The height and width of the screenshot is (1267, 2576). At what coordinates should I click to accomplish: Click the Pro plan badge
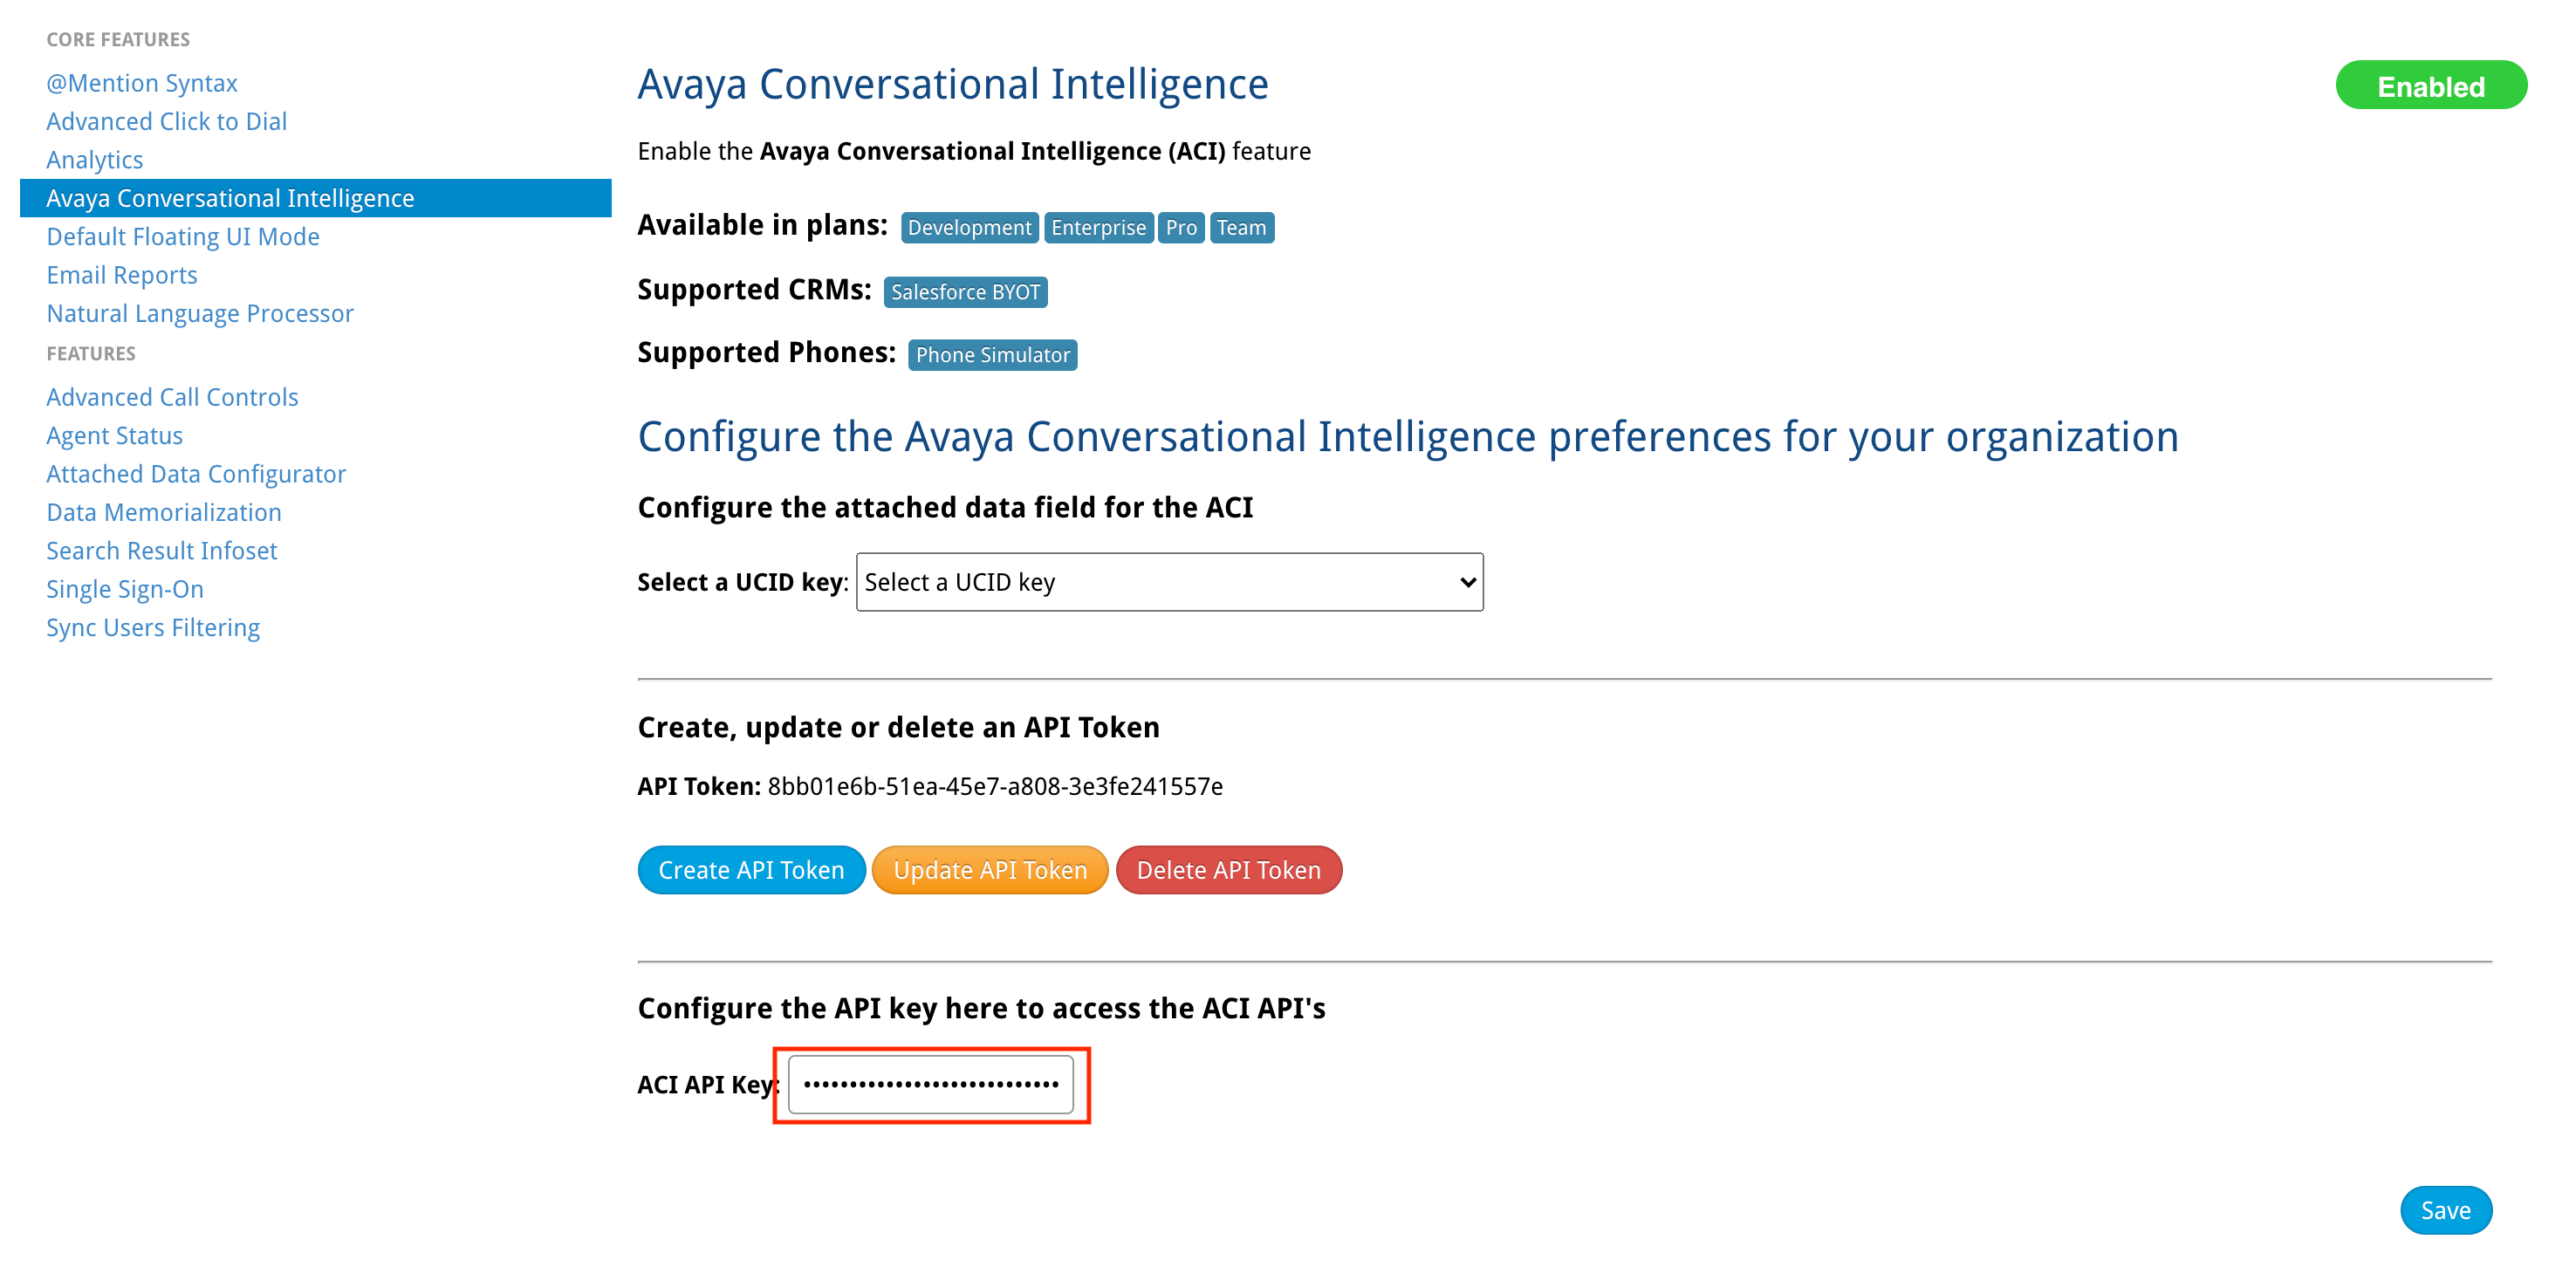pyautogui.click(x=1180, y=228)
